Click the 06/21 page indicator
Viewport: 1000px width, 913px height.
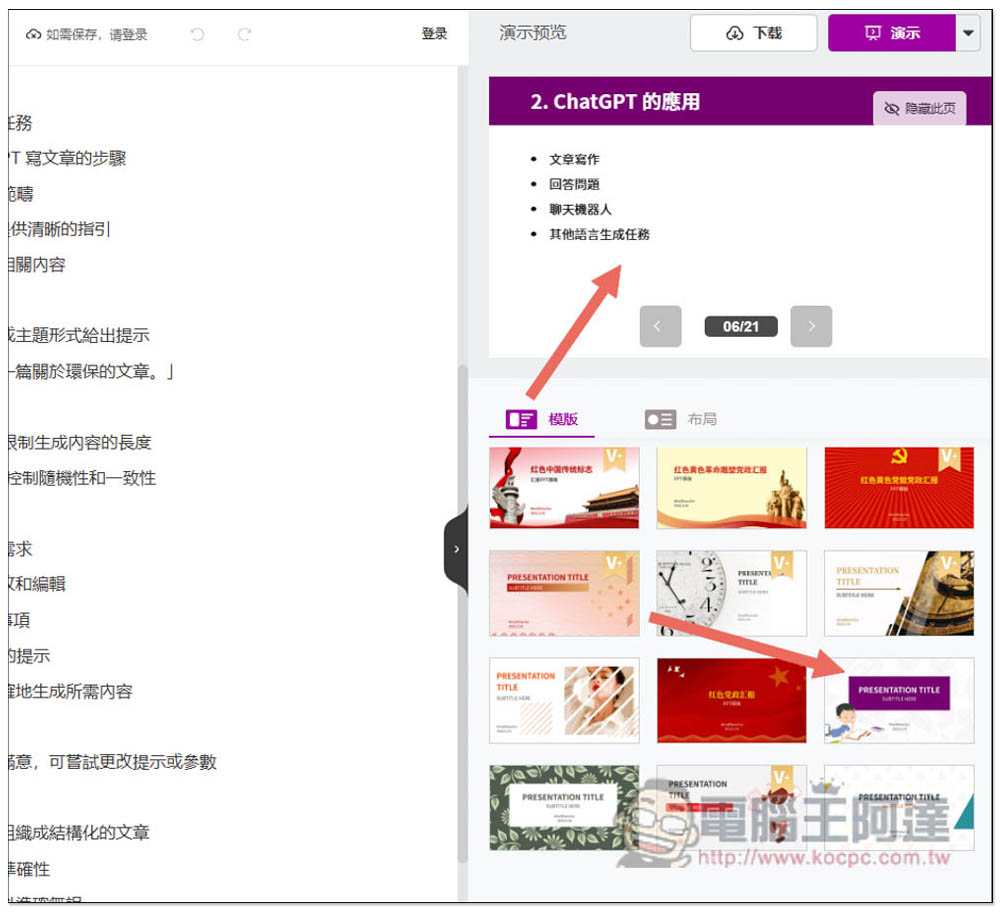pyautogui.click(x=740, y=326)
